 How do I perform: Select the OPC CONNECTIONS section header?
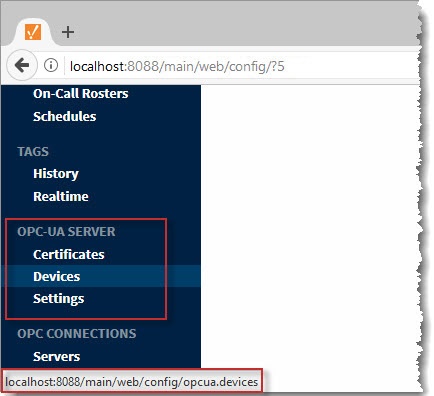(x=77, y=334)
